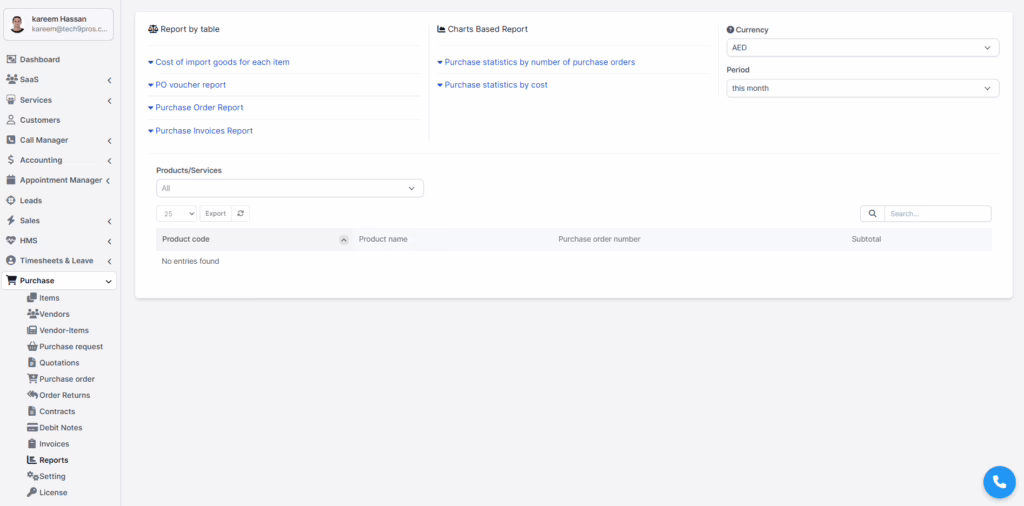Click the Currency info icon

click(730, 29)
